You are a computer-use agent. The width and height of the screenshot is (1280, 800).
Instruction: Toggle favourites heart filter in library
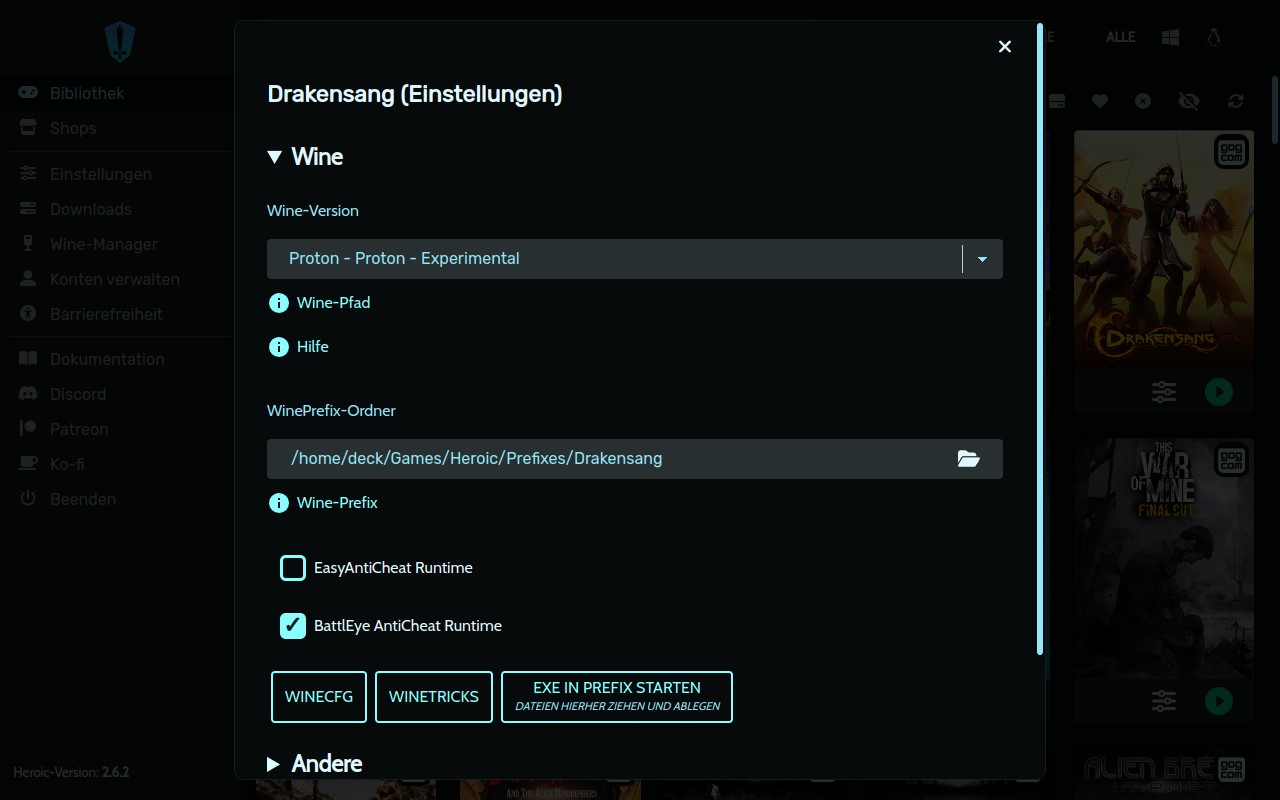[1100, 101]
